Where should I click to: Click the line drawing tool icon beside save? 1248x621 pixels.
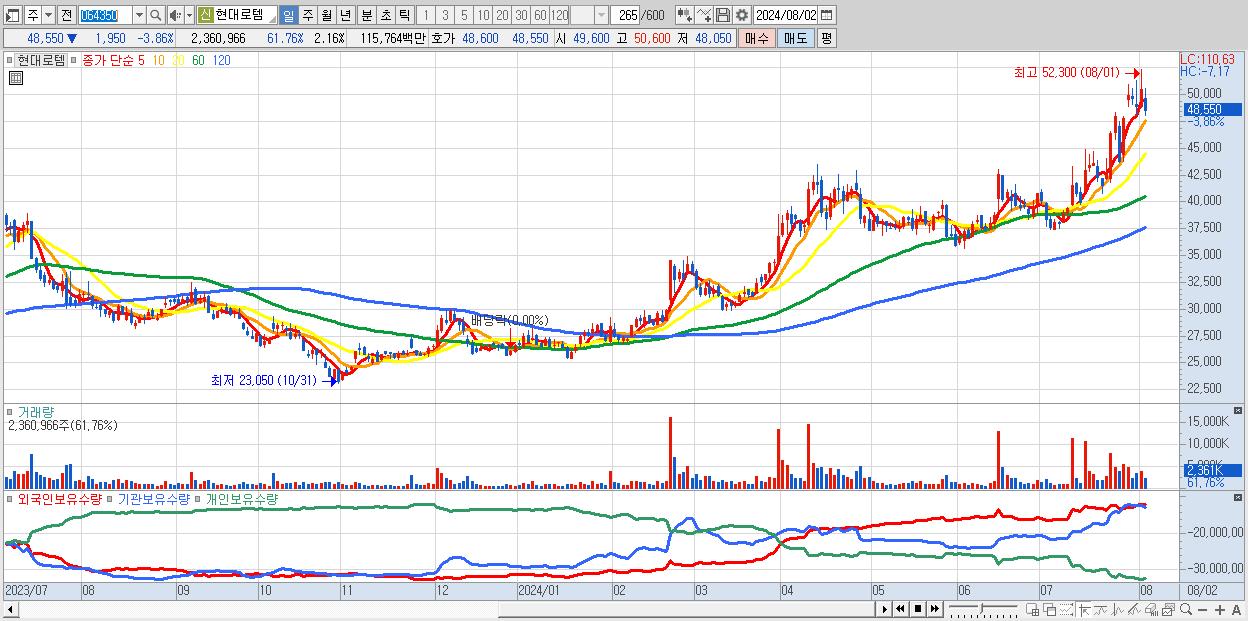704,15
